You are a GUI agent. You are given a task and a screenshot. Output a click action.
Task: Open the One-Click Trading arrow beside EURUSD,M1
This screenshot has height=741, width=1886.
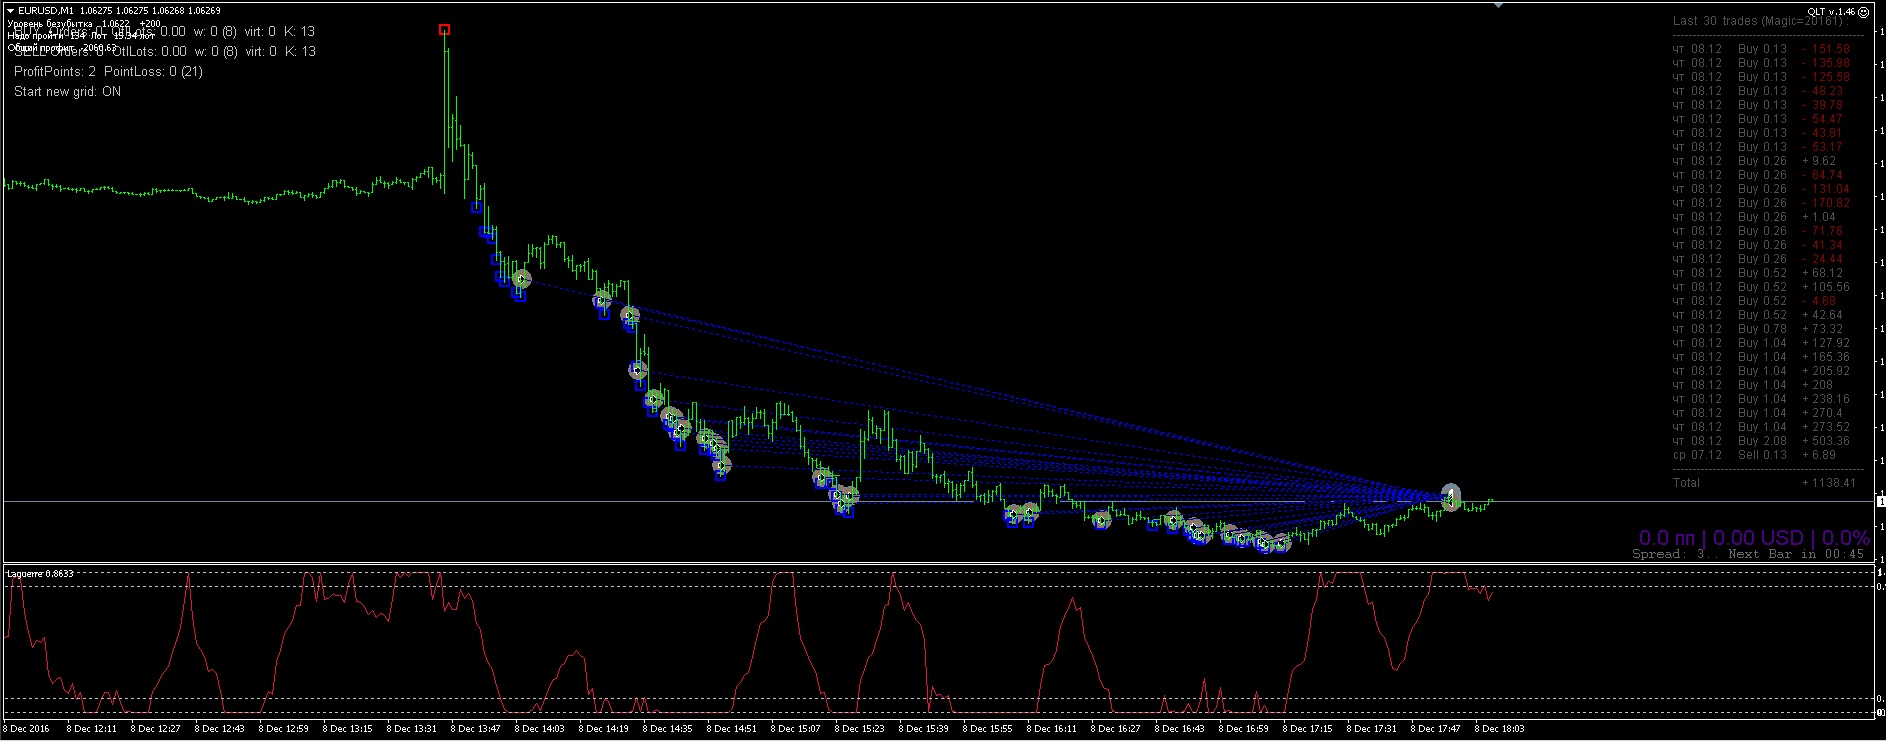[x=10, y=11]
